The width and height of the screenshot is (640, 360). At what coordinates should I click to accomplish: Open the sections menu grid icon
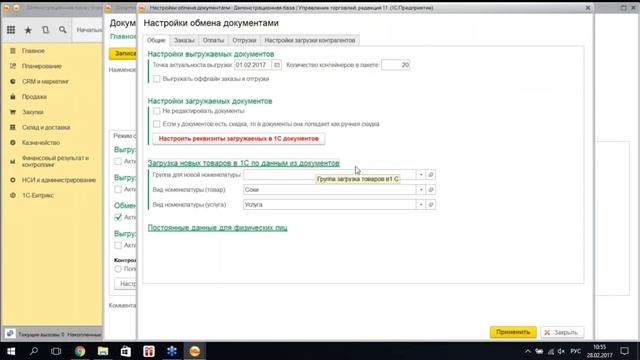coord(11,30)
